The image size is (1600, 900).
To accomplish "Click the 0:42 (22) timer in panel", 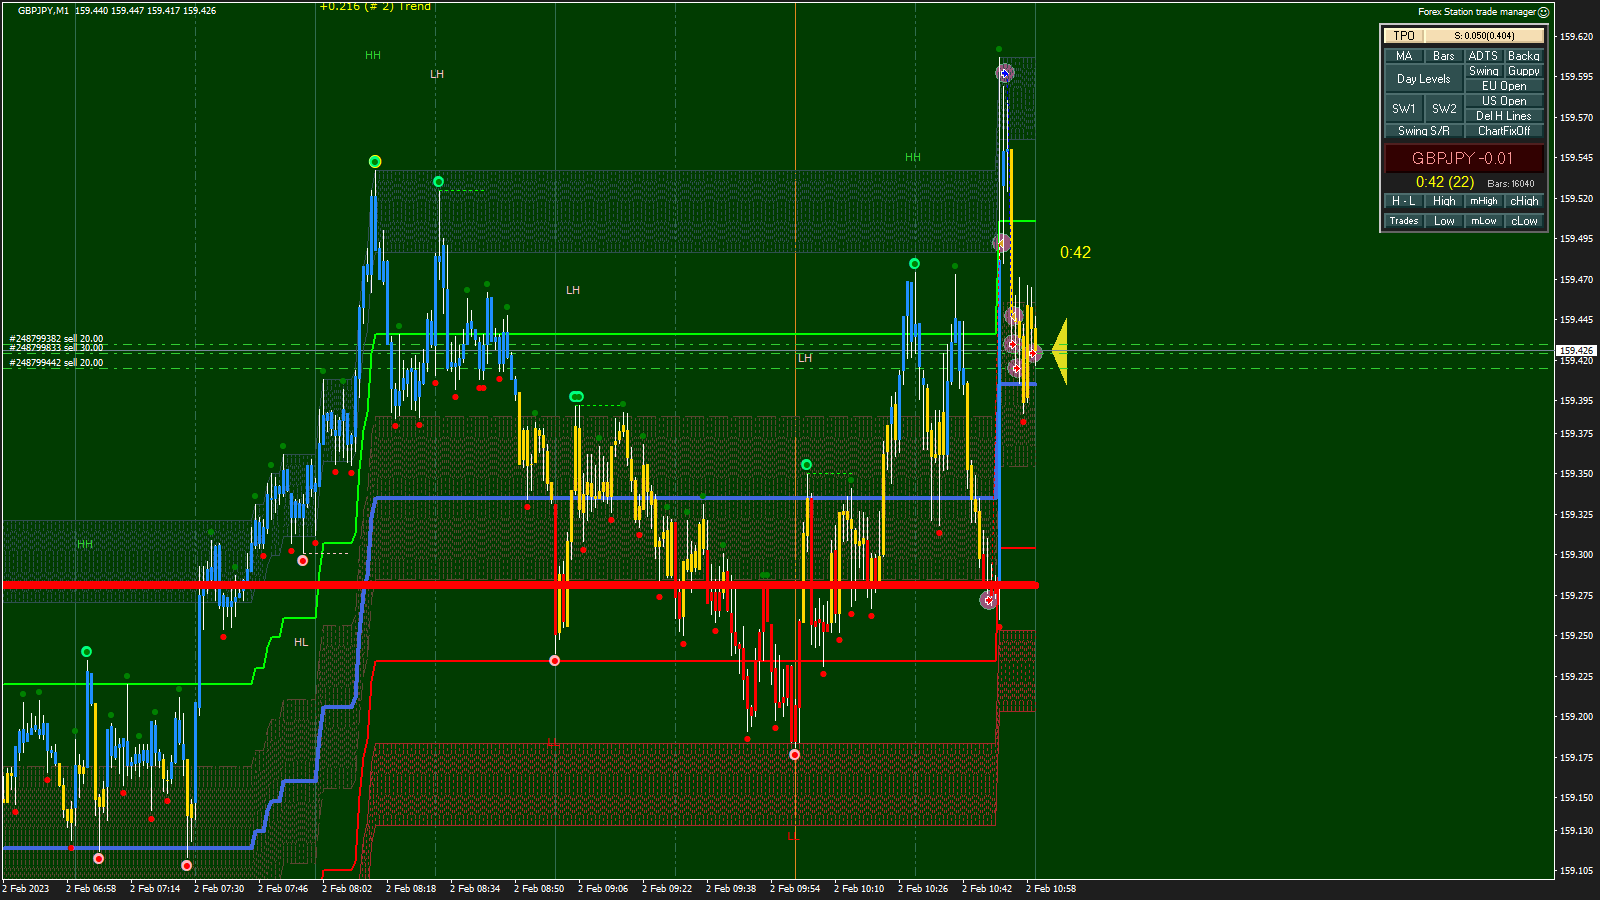I will click(x=1445, y=182).
